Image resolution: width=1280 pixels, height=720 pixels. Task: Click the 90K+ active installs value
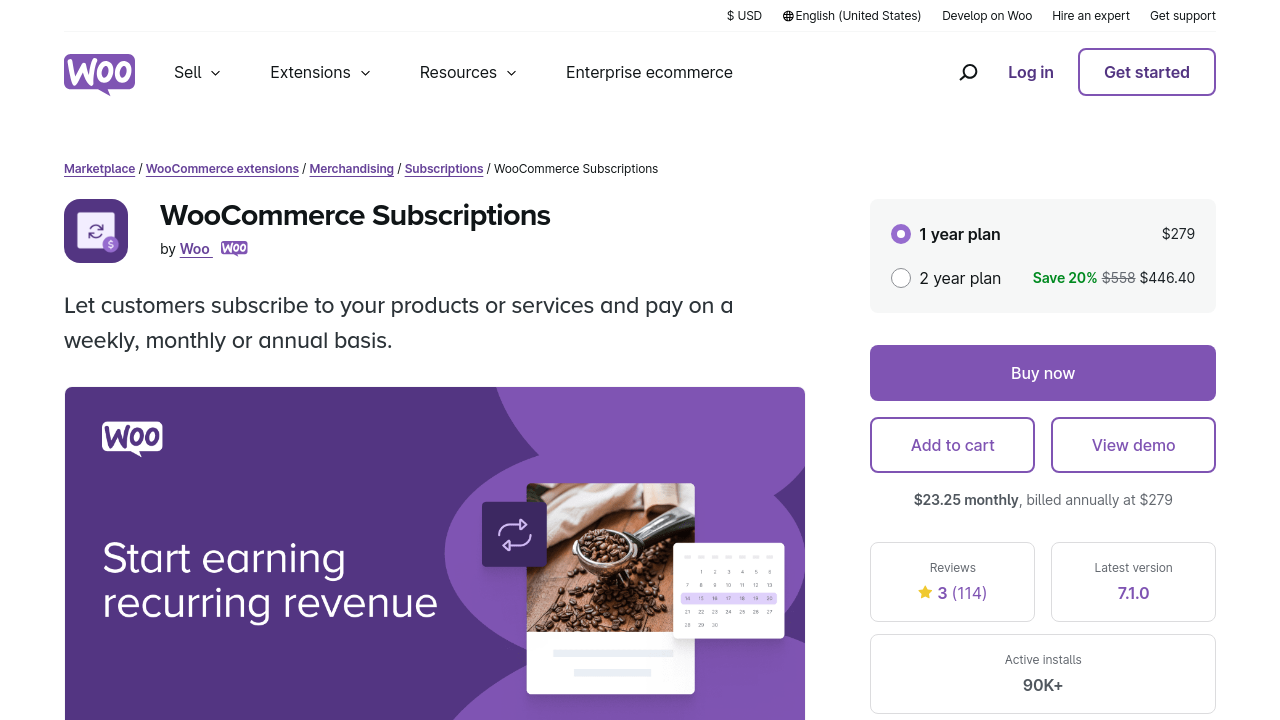click(1043, 685)
